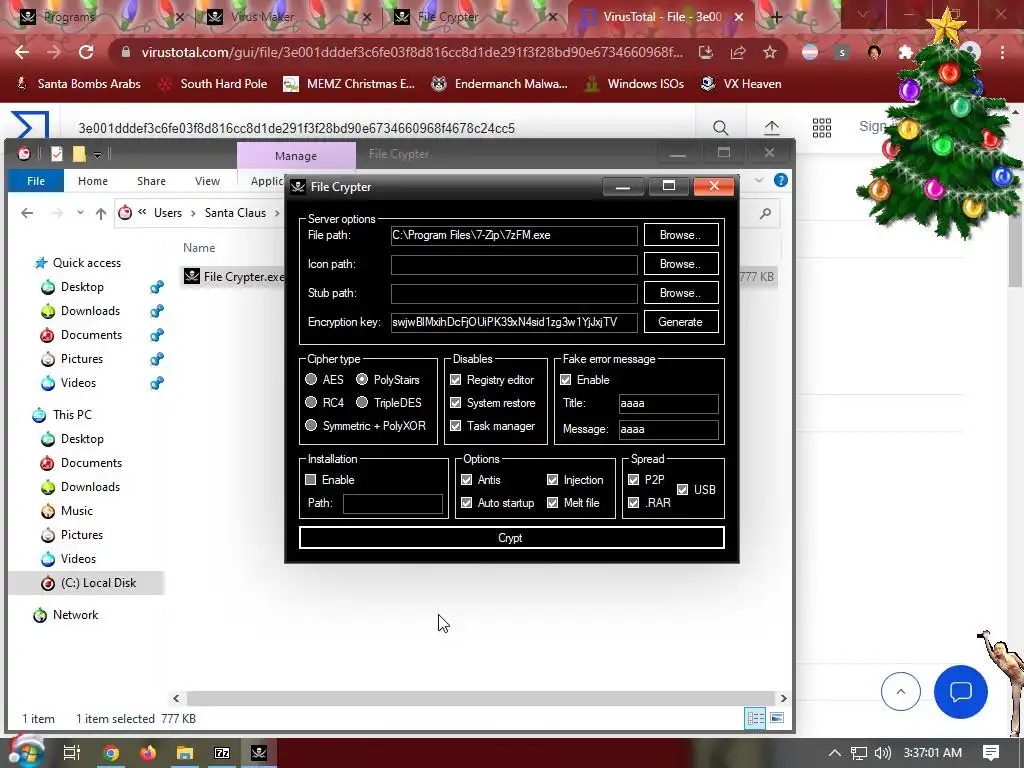Image resolution: width=1024 pixels, height=768 pixels.
Task: Click right arrow of Explorer horizontal scrollbar
Action: click(783, 698)
